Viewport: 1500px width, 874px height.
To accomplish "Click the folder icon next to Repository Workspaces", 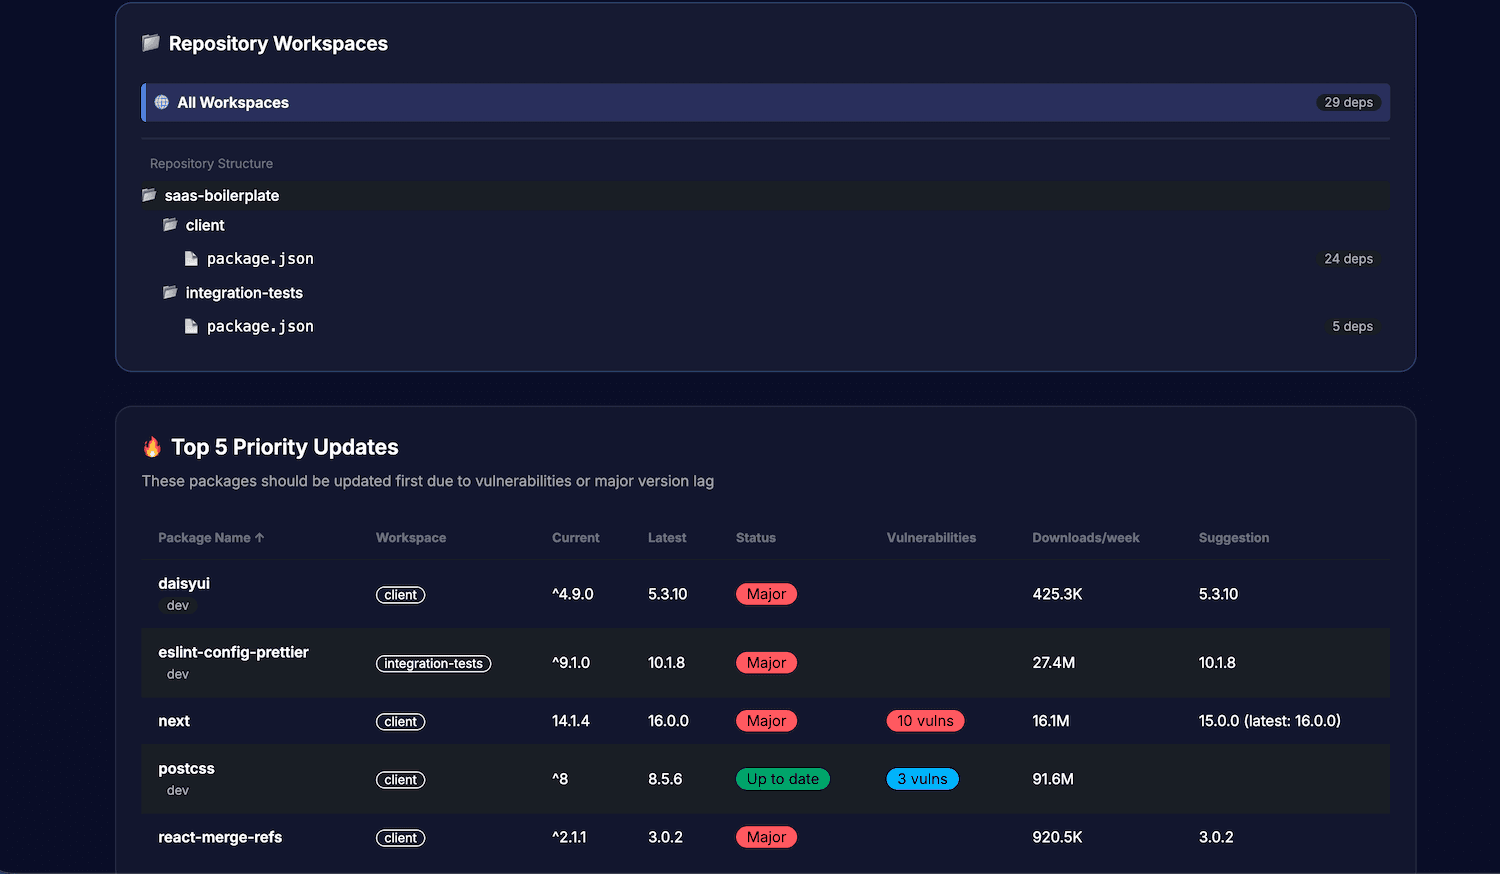I will tap(151, 43).
